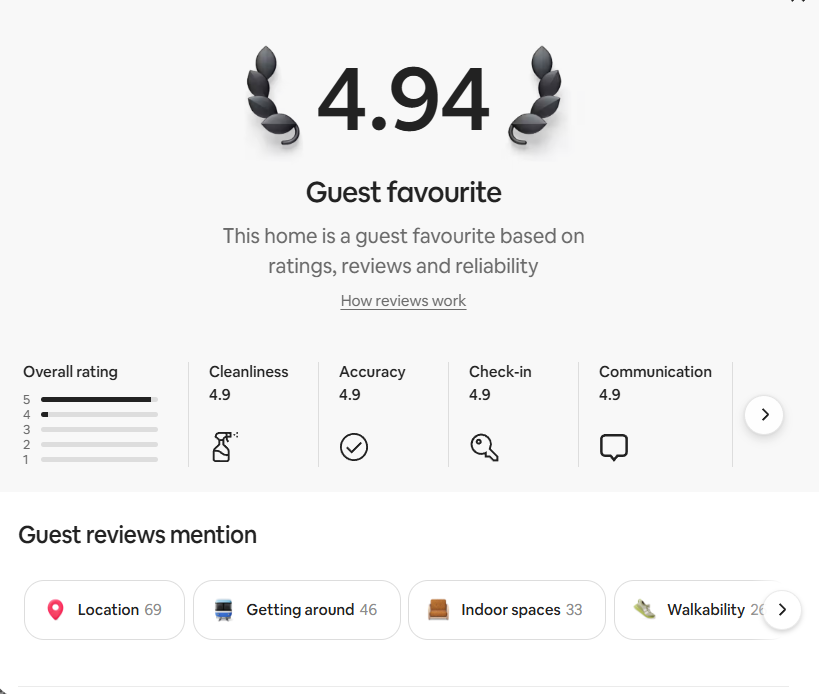Screen dimensions: 819x694
Task: Select the Walkability review chip
Action: point(700,610)
